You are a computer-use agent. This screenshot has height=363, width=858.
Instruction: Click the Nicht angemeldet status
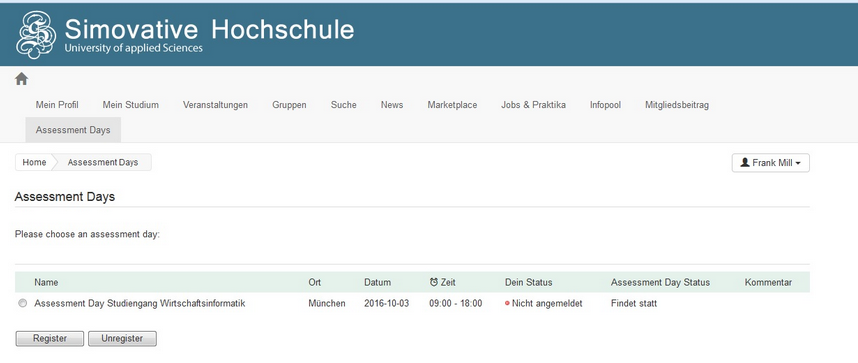click(543, 303)
